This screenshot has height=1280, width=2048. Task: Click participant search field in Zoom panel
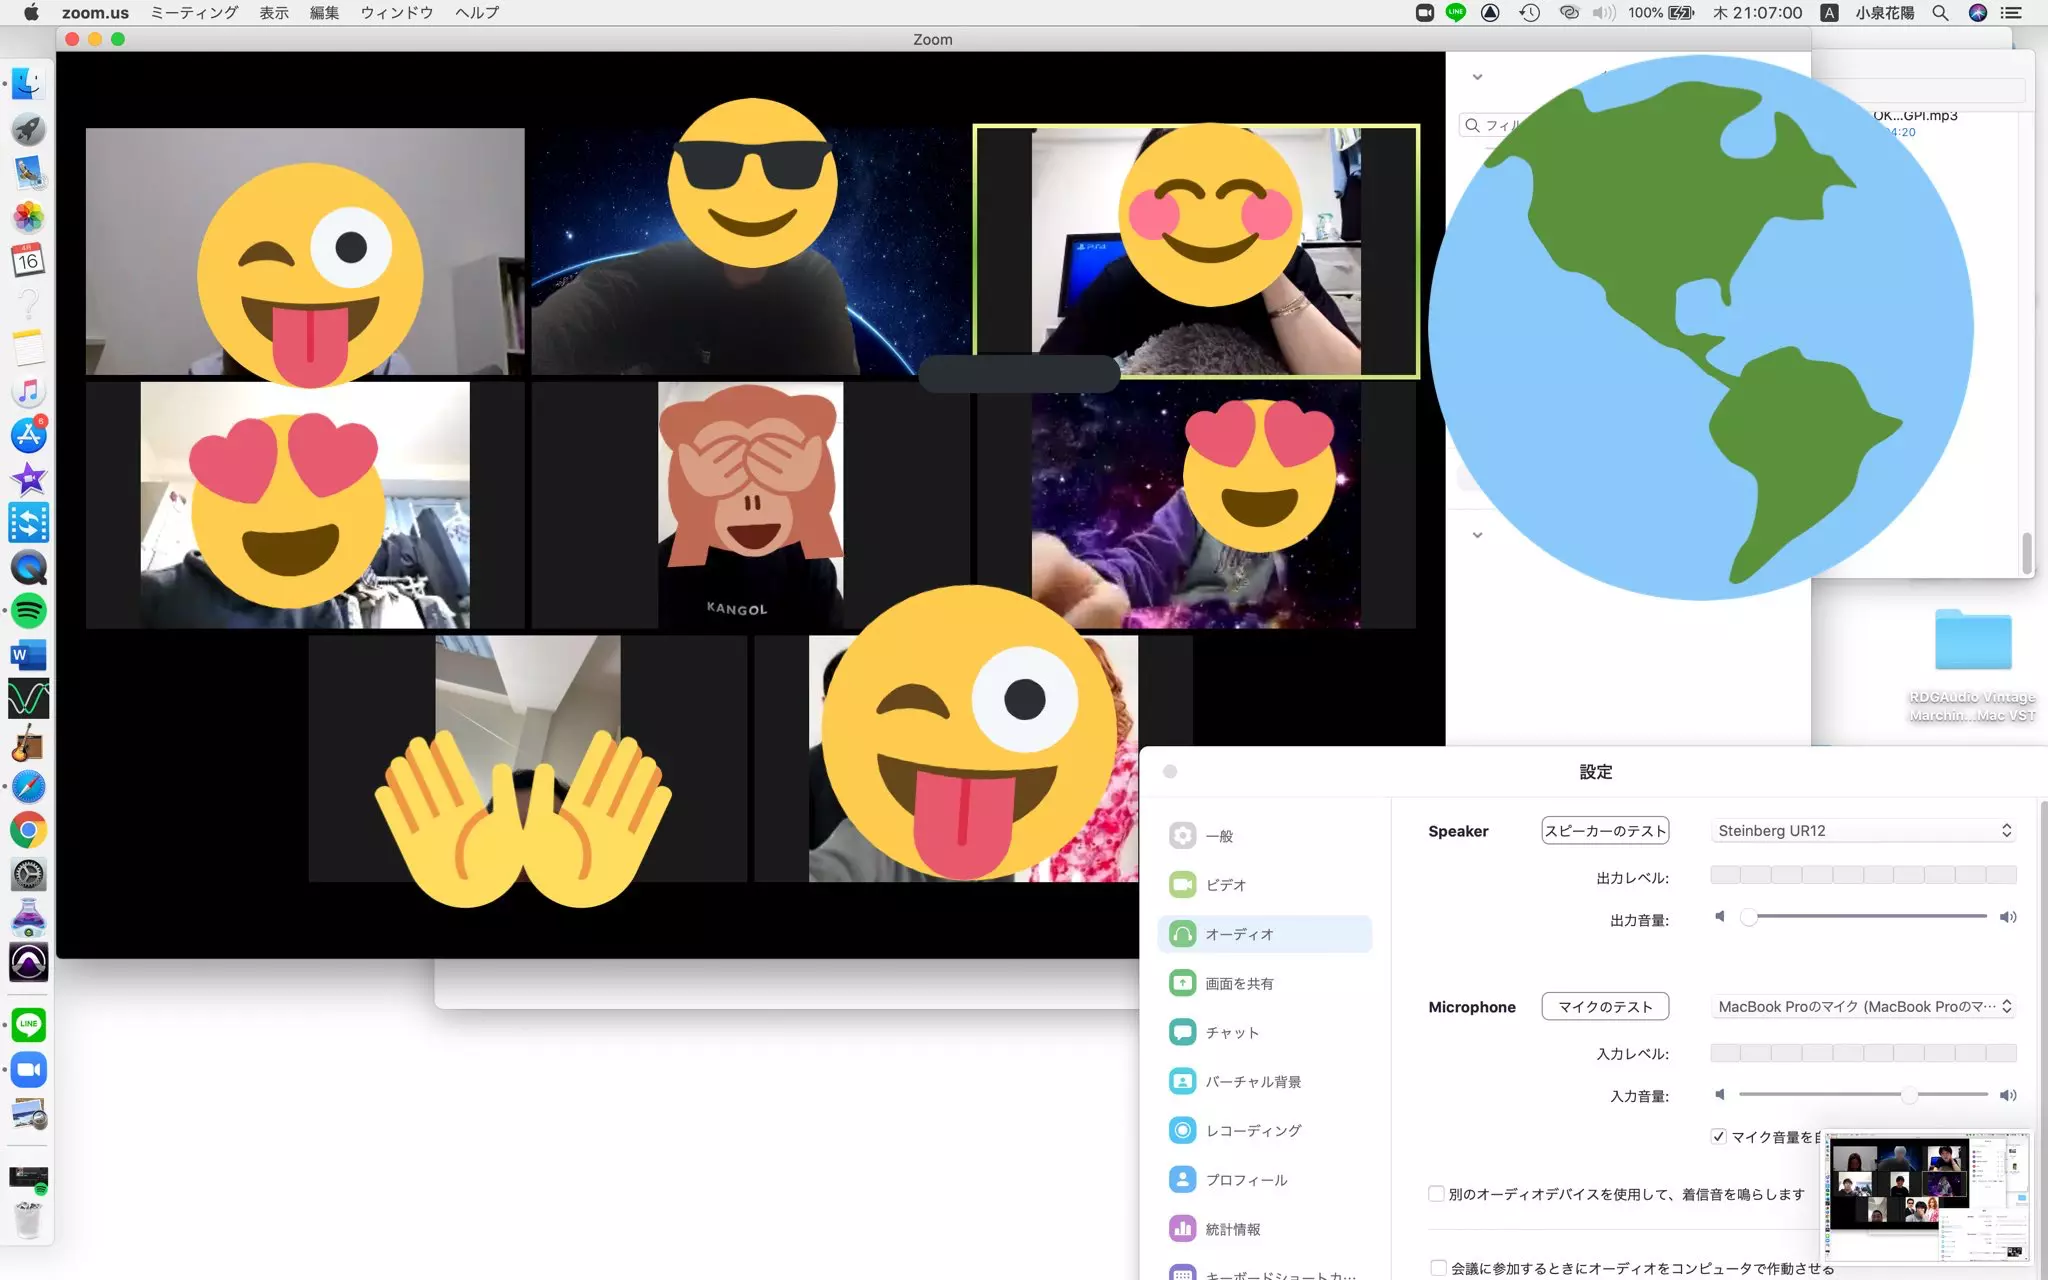(x=1490, y=125)
